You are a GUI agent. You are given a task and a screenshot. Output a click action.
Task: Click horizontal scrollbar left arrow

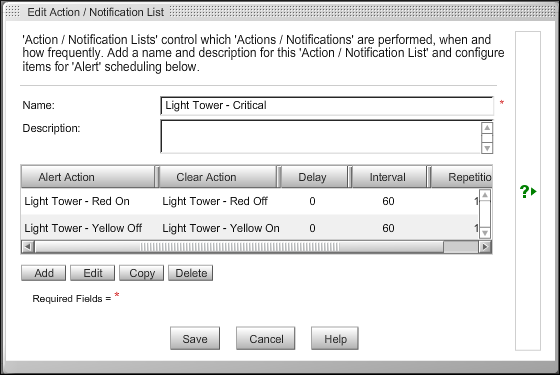coord(28,246)
